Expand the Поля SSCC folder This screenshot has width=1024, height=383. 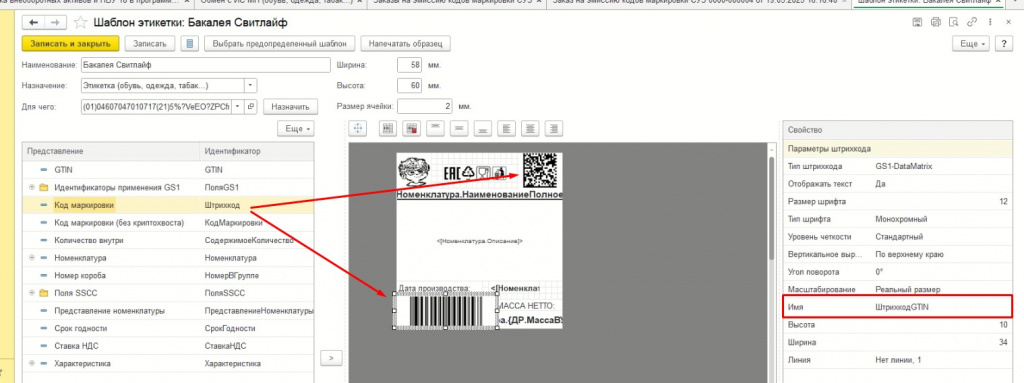[32, 293]
